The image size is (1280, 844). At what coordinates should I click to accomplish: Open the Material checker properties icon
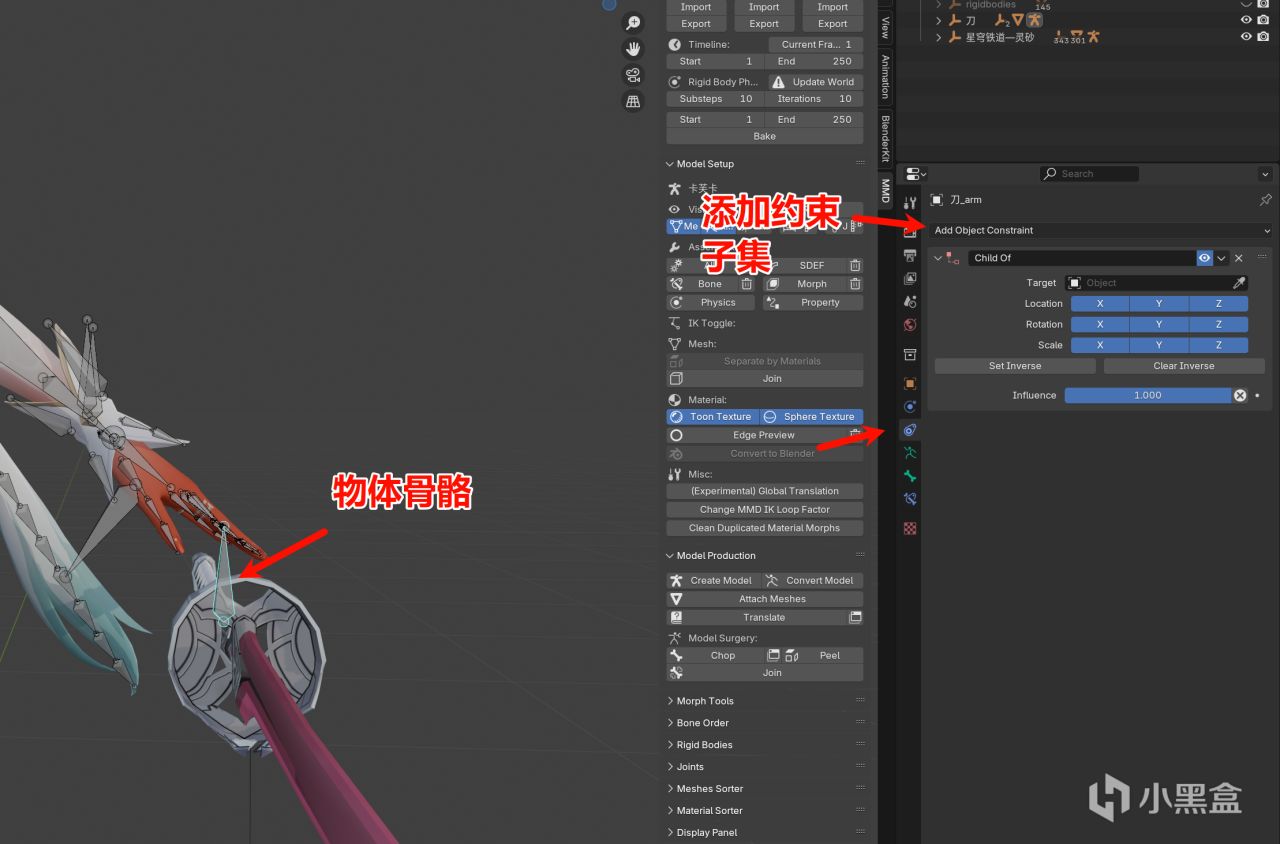pos(910,528)
